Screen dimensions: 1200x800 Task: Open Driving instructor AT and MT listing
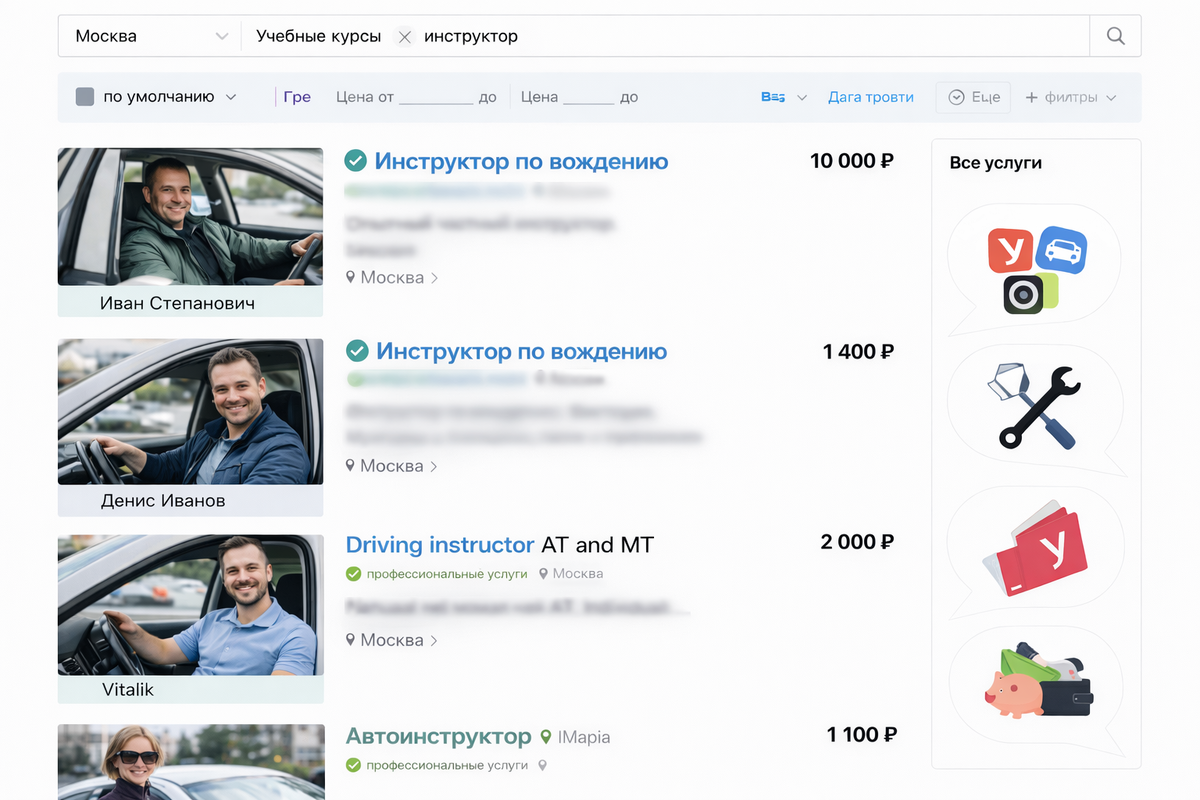point(499,545)
